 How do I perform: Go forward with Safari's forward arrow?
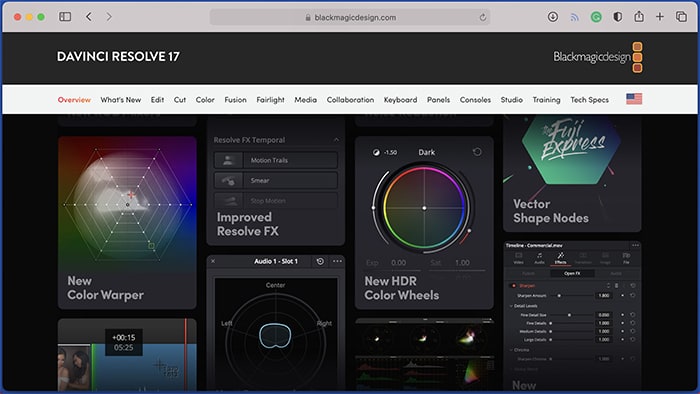(109, 17)
